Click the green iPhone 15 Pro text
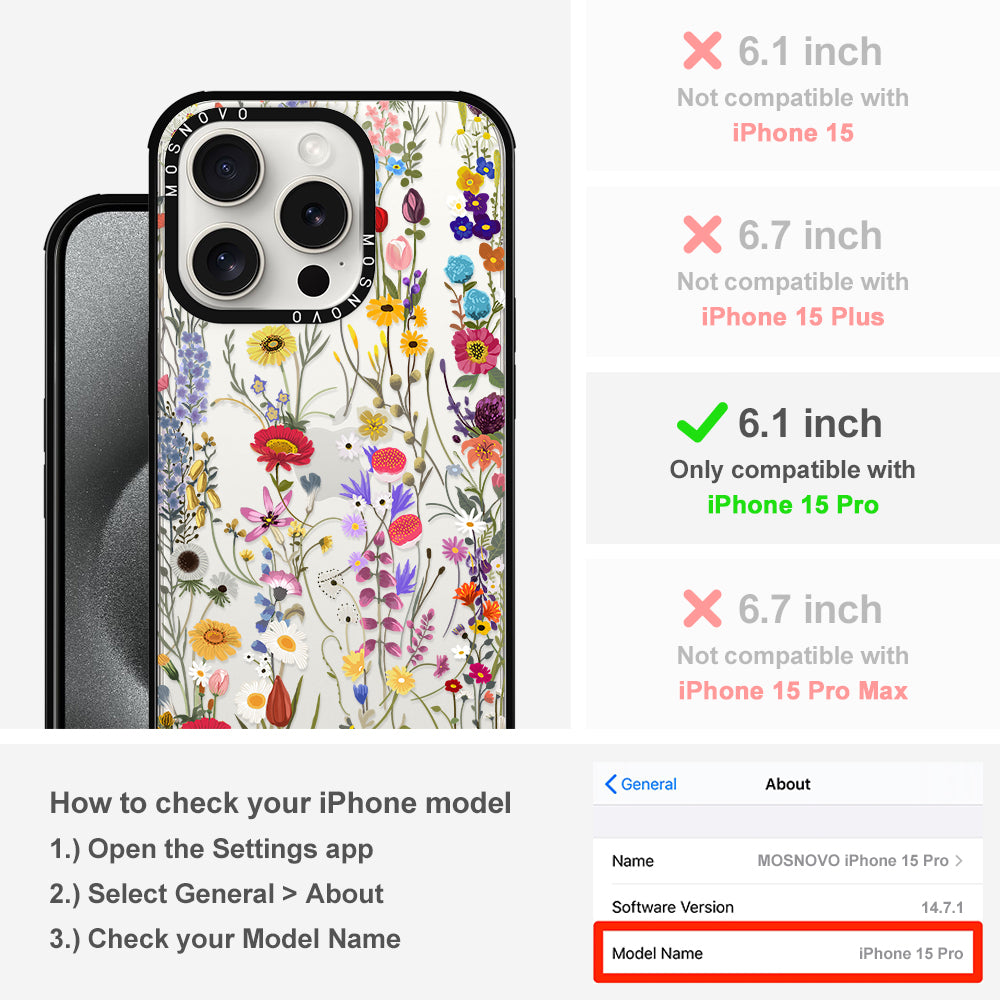Screen dimensions: 1000x1000 pyautogui.click(x=793, y=504)
